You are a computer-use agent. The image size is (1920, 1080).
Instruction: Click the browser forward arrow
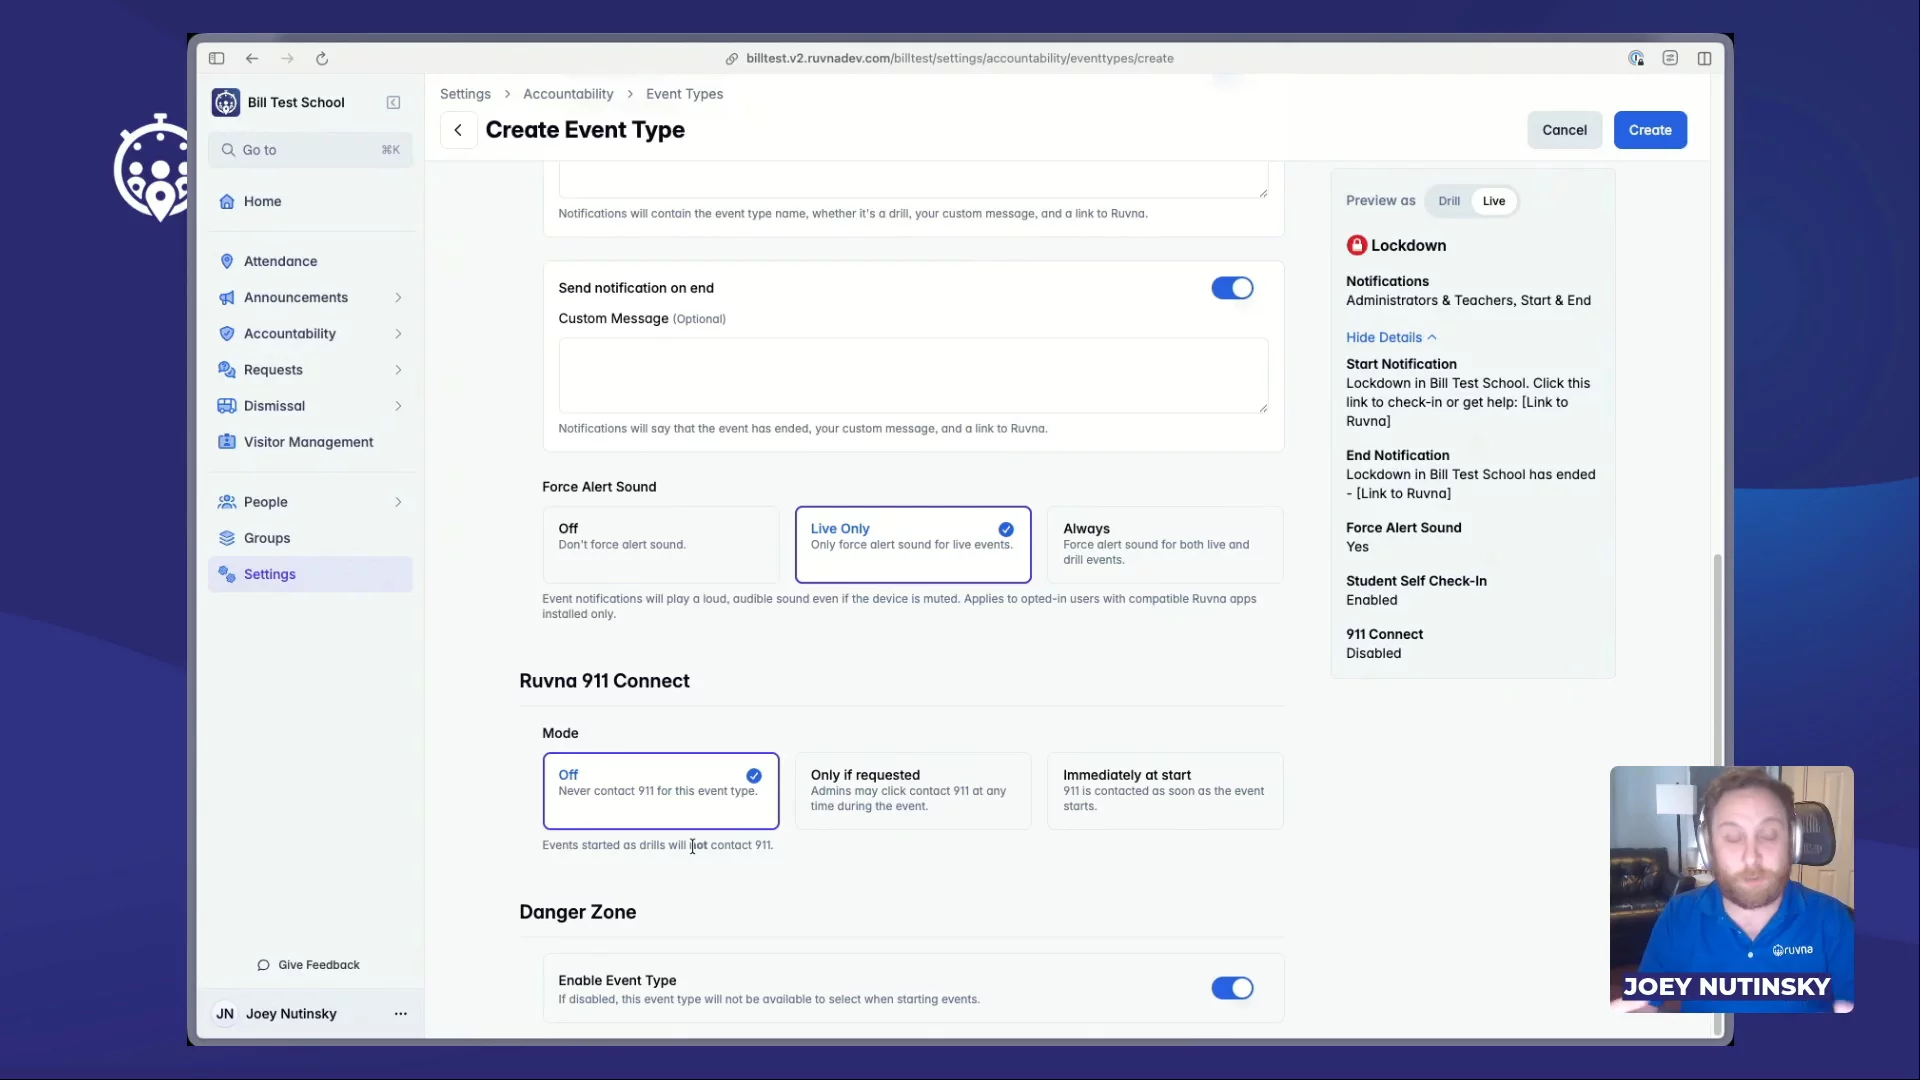(287, 58)
